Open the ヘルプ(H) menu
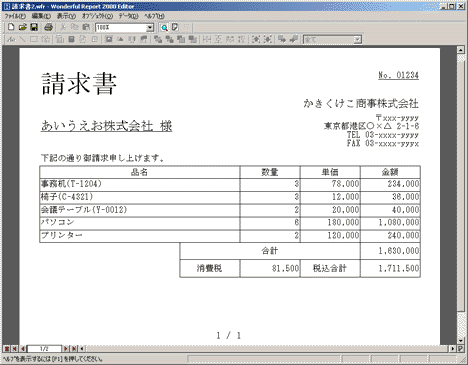Image resolution: width=468 pixels, height=365 pixels. 154,16
